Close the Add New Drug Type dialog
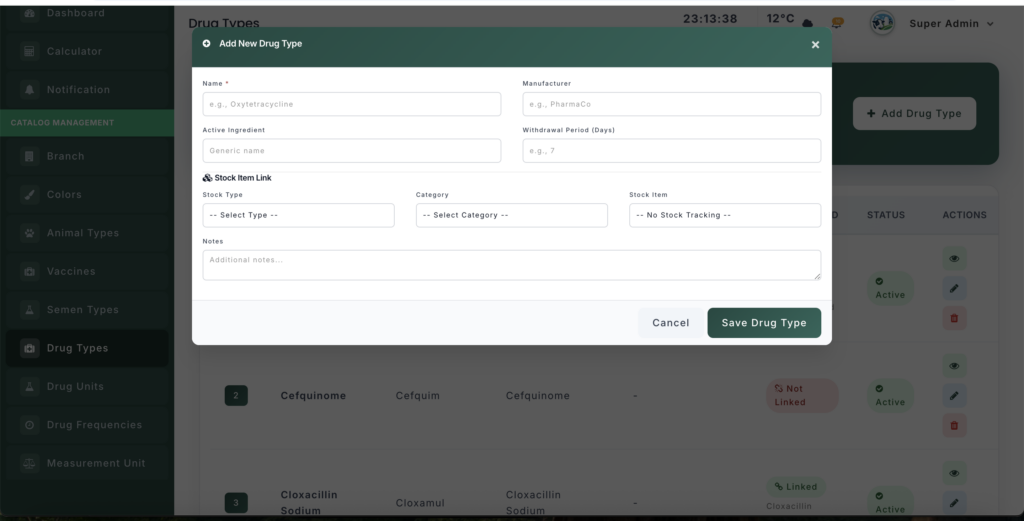 [x=815, y=45]
